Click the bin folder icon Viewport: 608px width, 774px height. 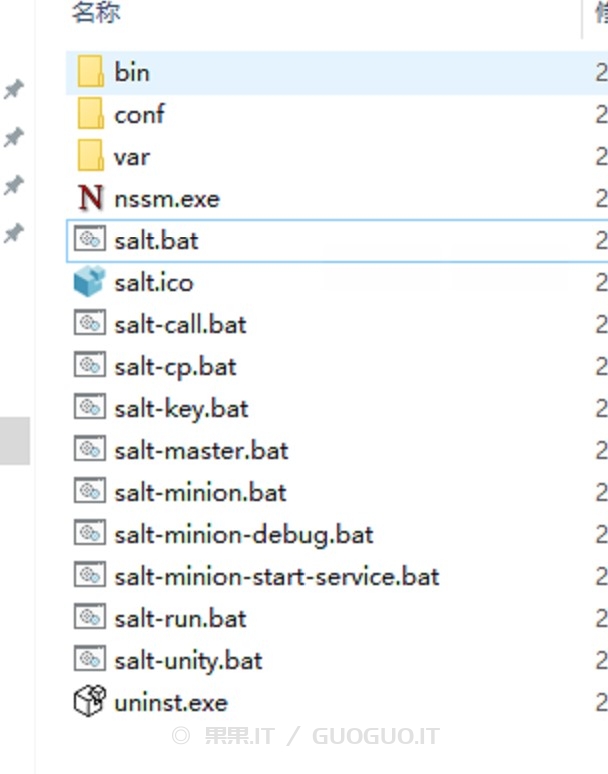point(90,72)
